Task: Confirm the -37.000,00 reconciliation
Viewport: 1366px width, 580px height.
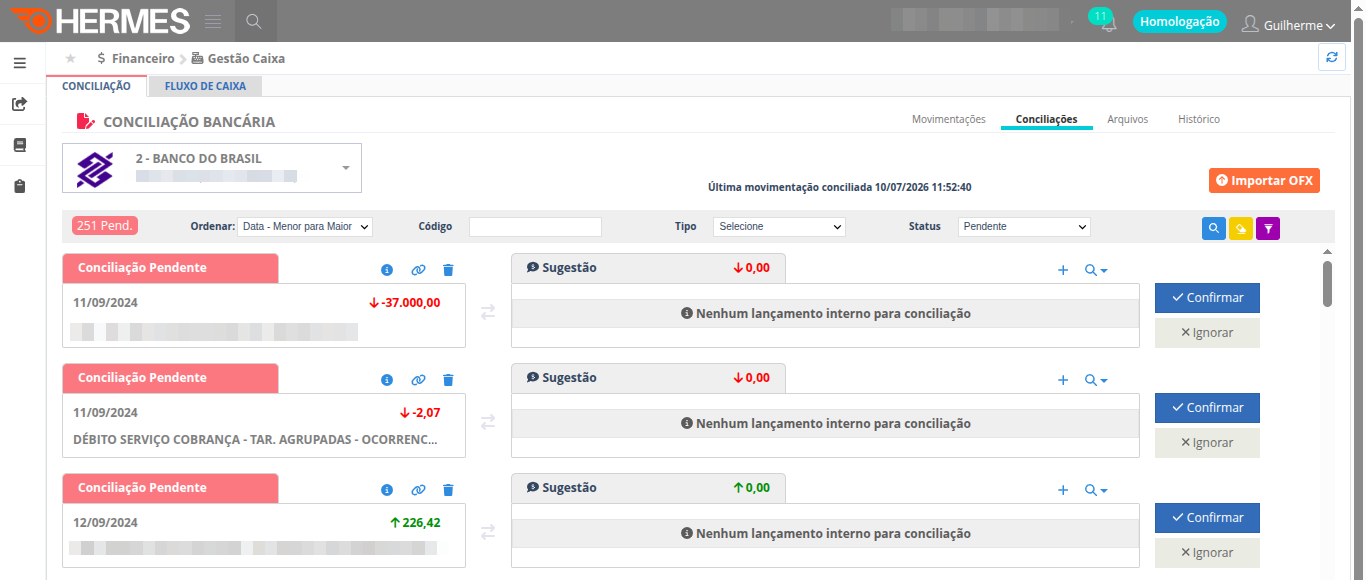Action: point(1207,298)
